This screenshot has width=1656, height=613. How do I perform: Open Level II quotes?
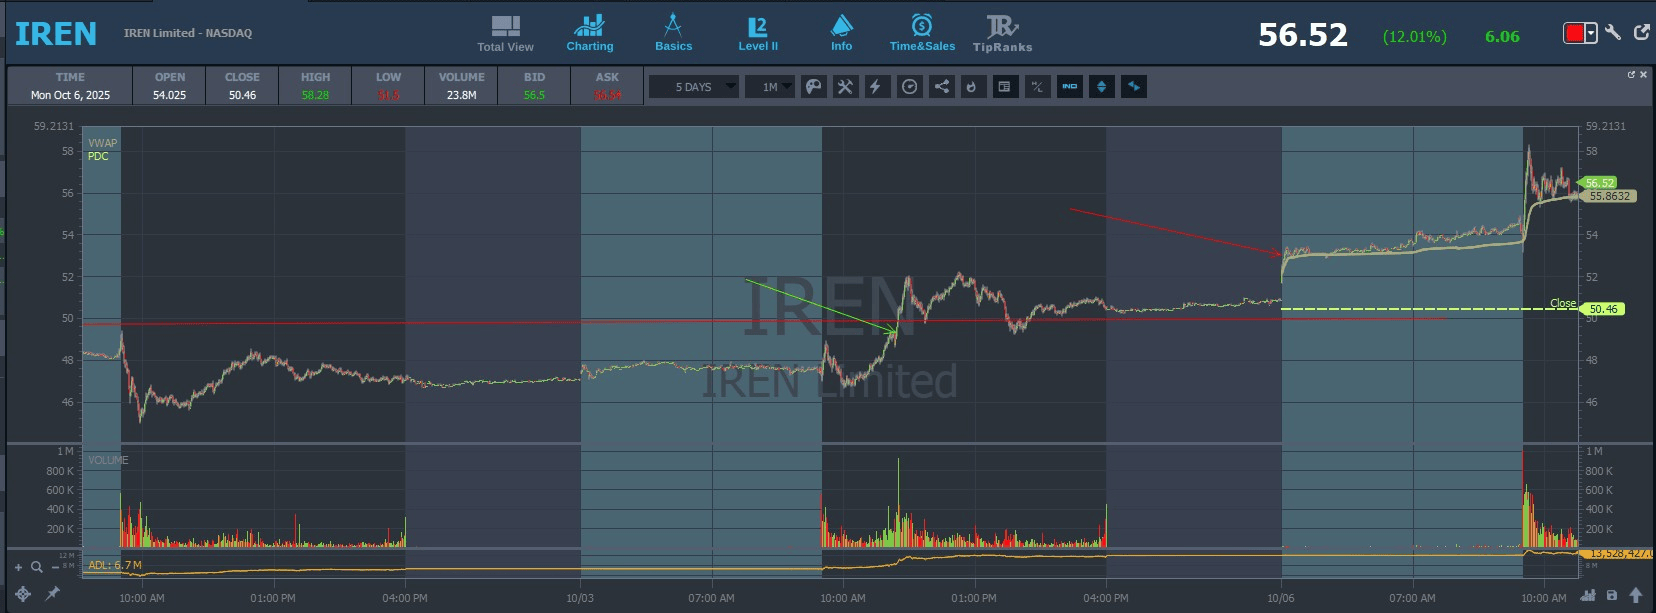[x=758, y=34]
